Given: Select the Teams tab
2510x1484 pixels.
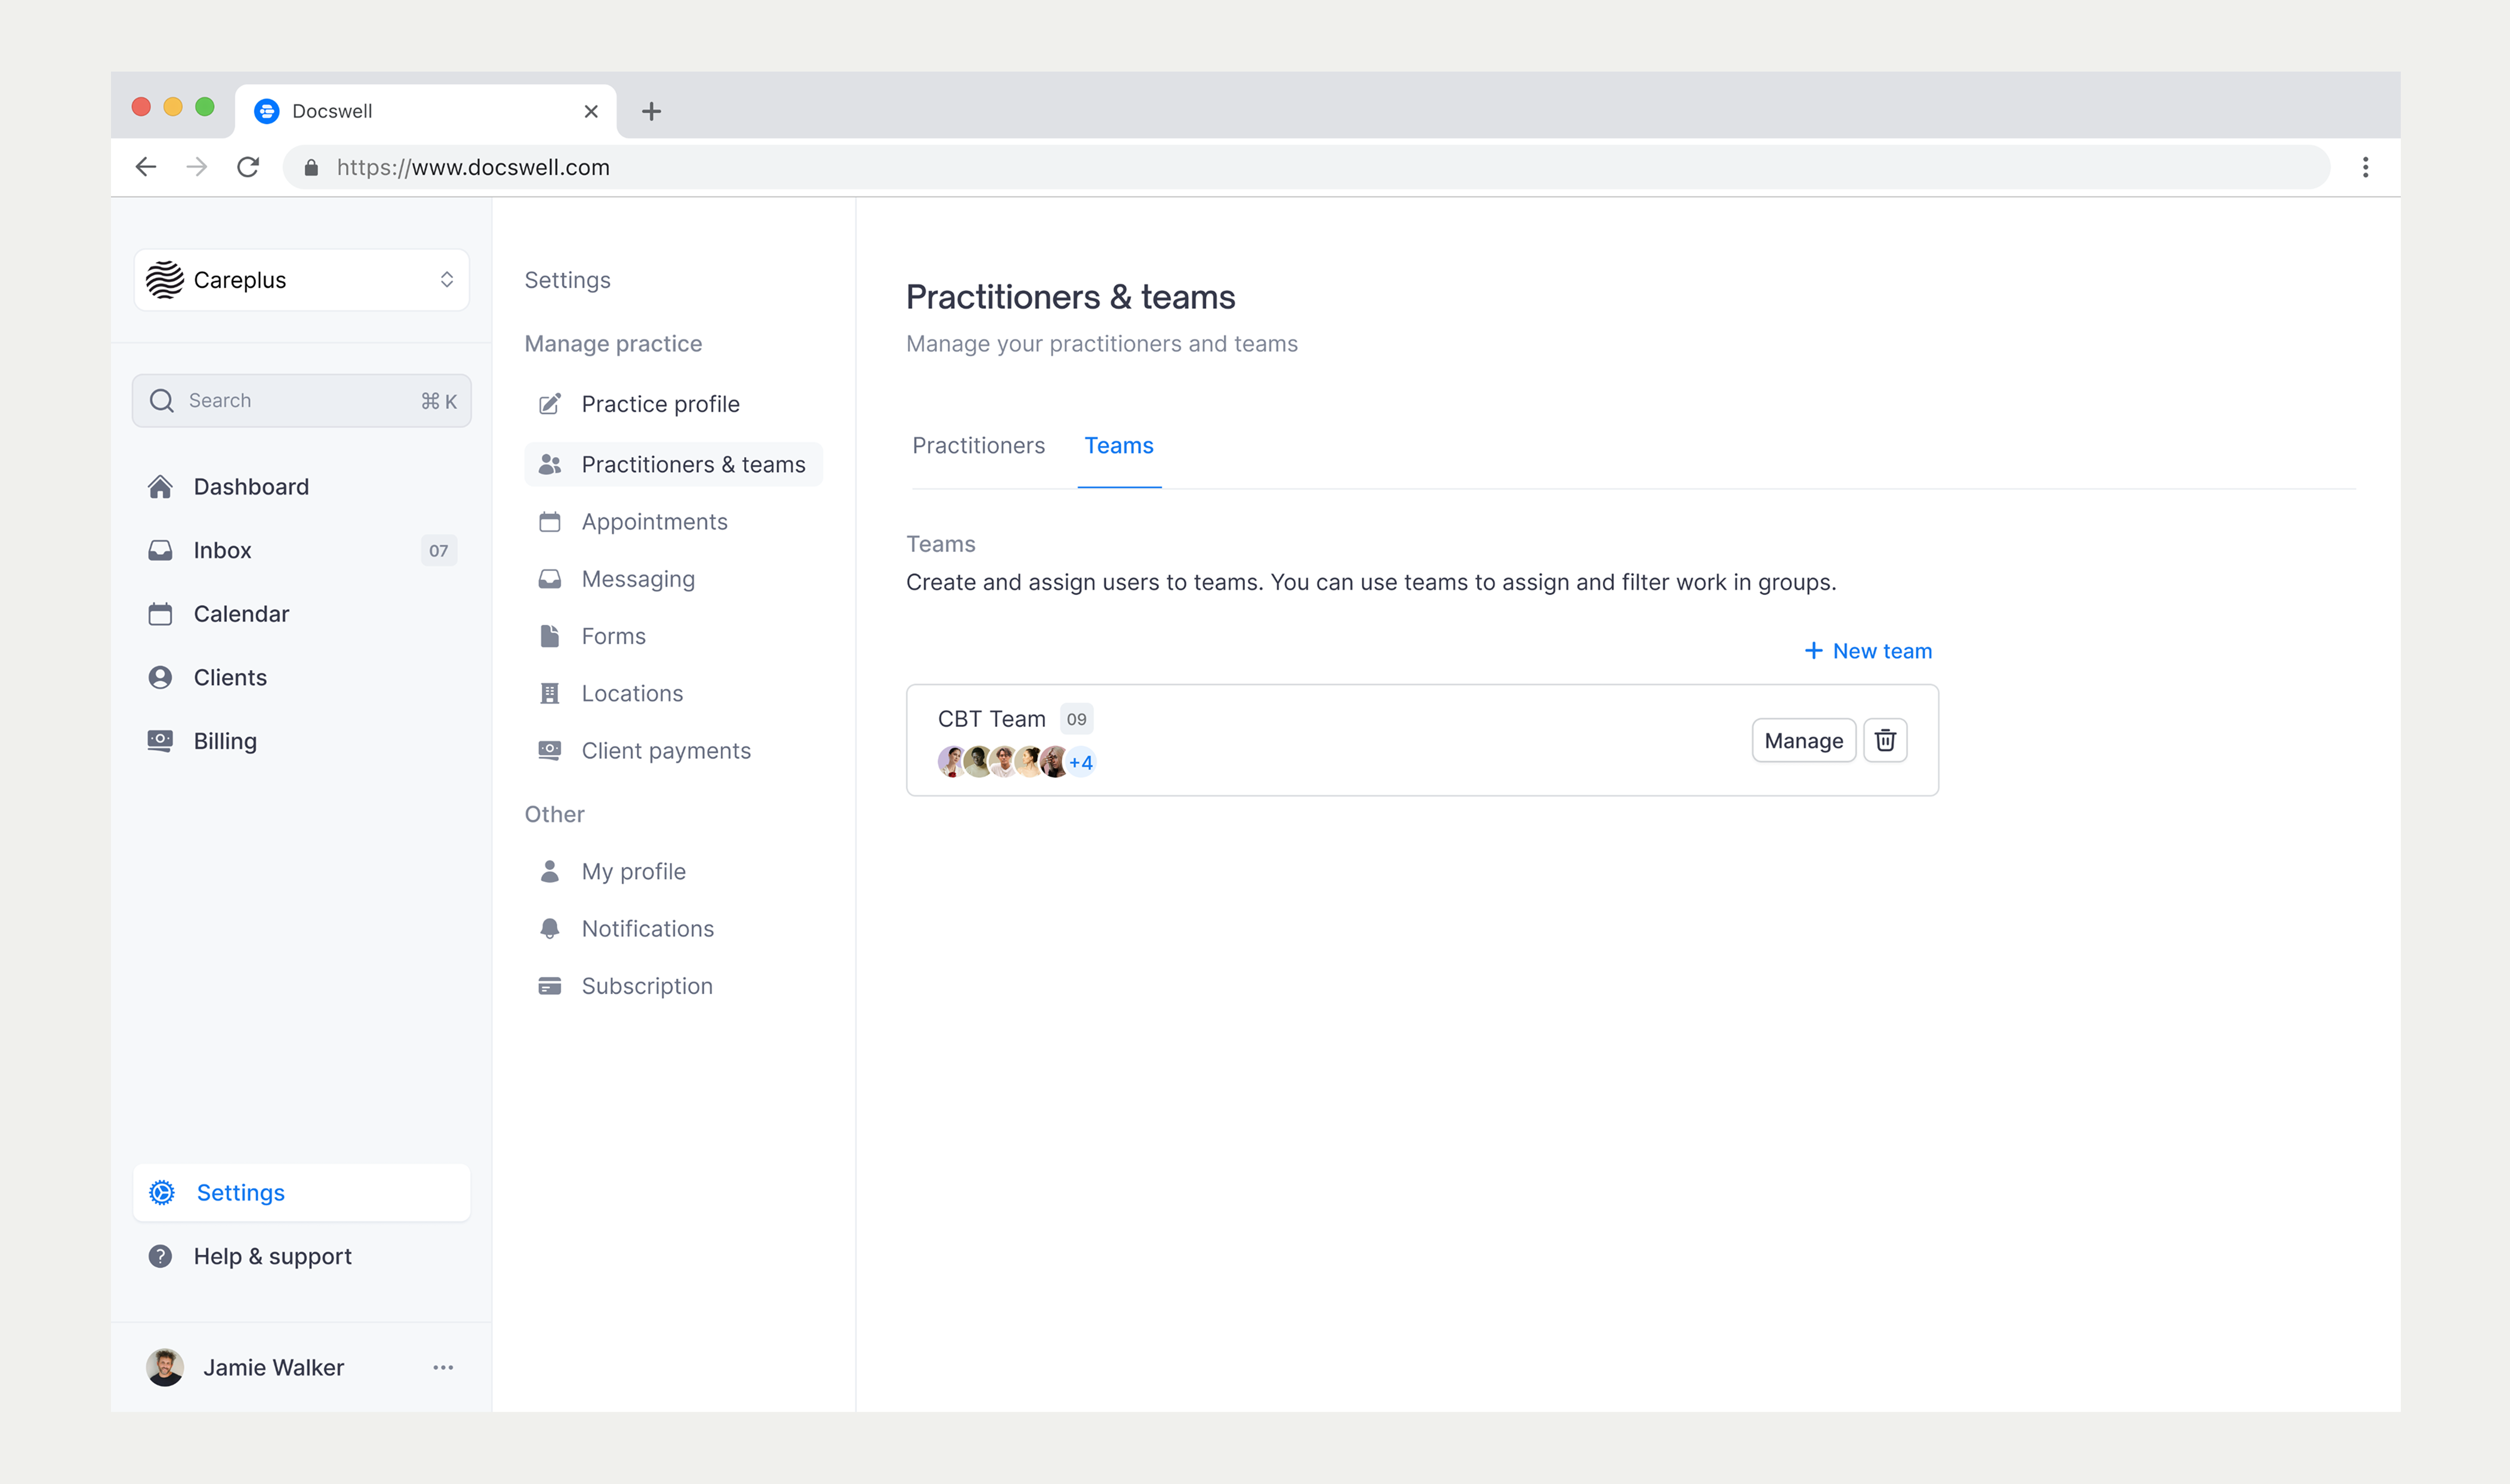Looking at the screenshot, I should (1119, 446).
